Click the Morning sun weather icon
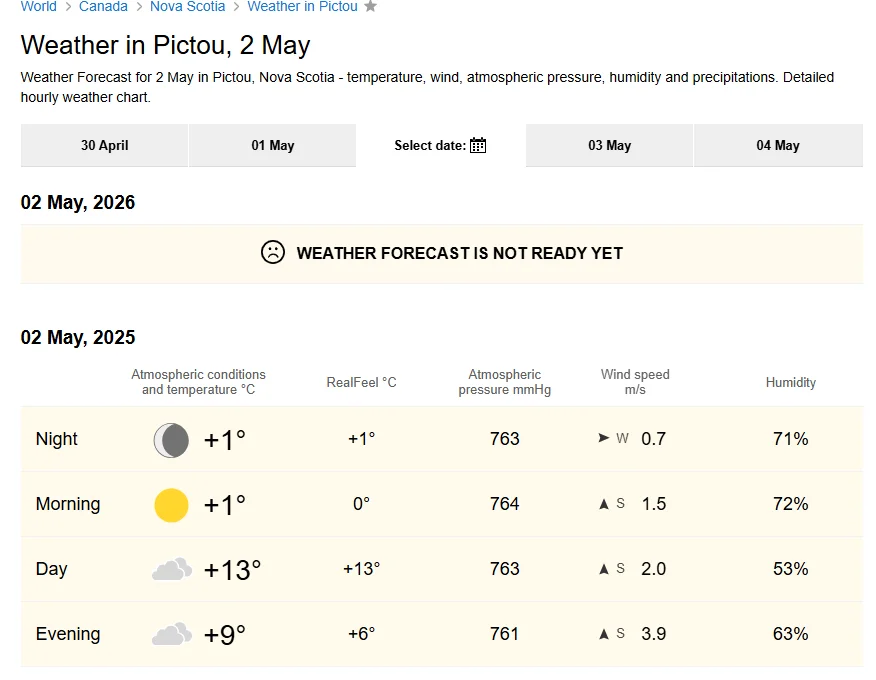This screenshot has height=680, width=876. [171, 504]
